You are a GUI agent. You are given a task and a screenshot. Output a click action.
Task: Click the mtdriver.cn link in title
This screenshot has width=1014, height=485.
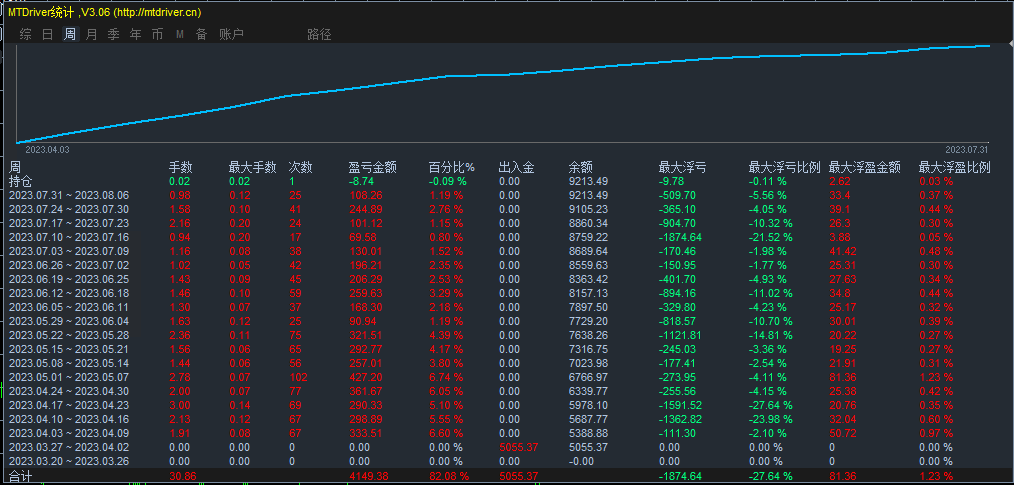[x=156, y=12]
